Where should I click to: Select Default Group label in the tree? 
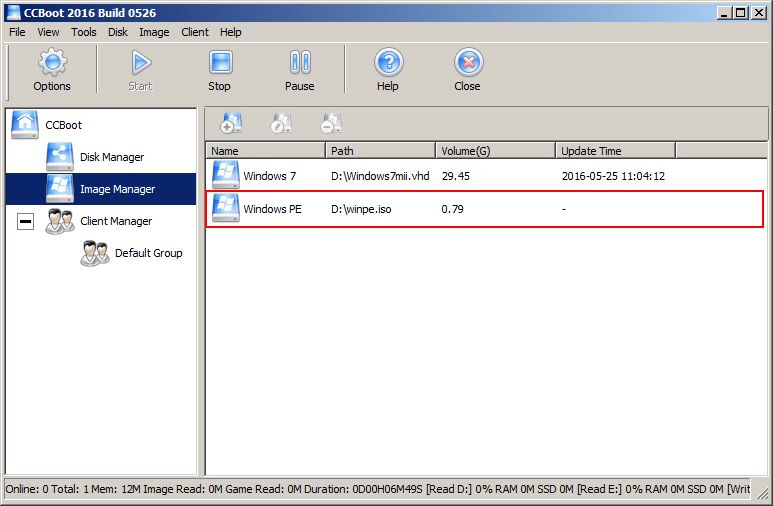pyautogui.click(x=148, y=253)
